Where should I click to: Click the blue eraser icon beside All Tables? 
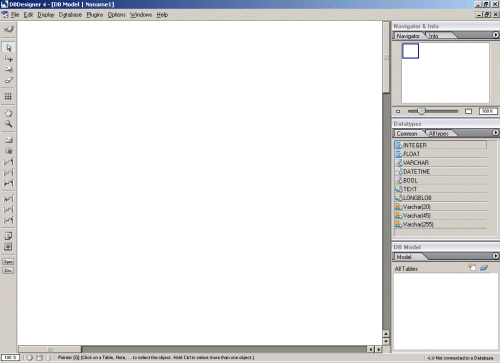tap(484, 267)
